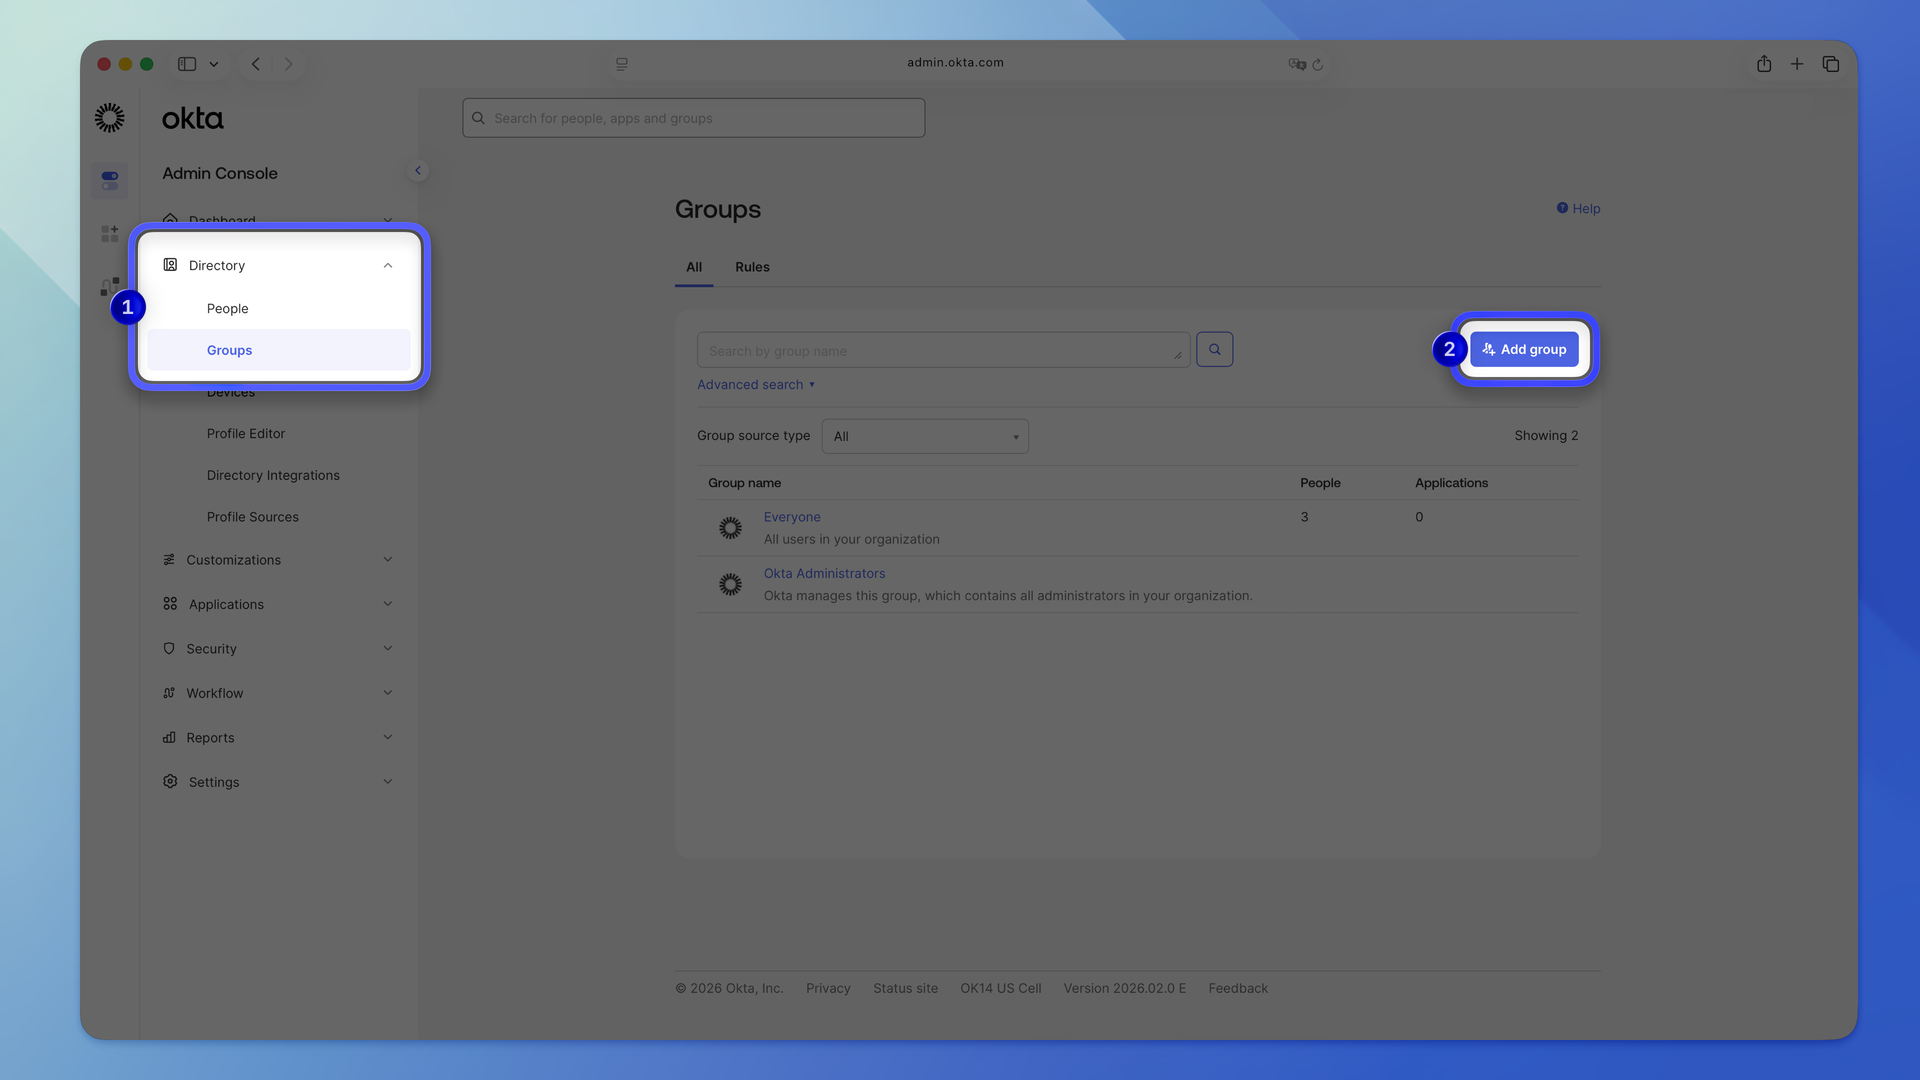1920x1080 pixels.
Task: Open the apps-plus grid icon in left rail
Action: coord(110,234)
